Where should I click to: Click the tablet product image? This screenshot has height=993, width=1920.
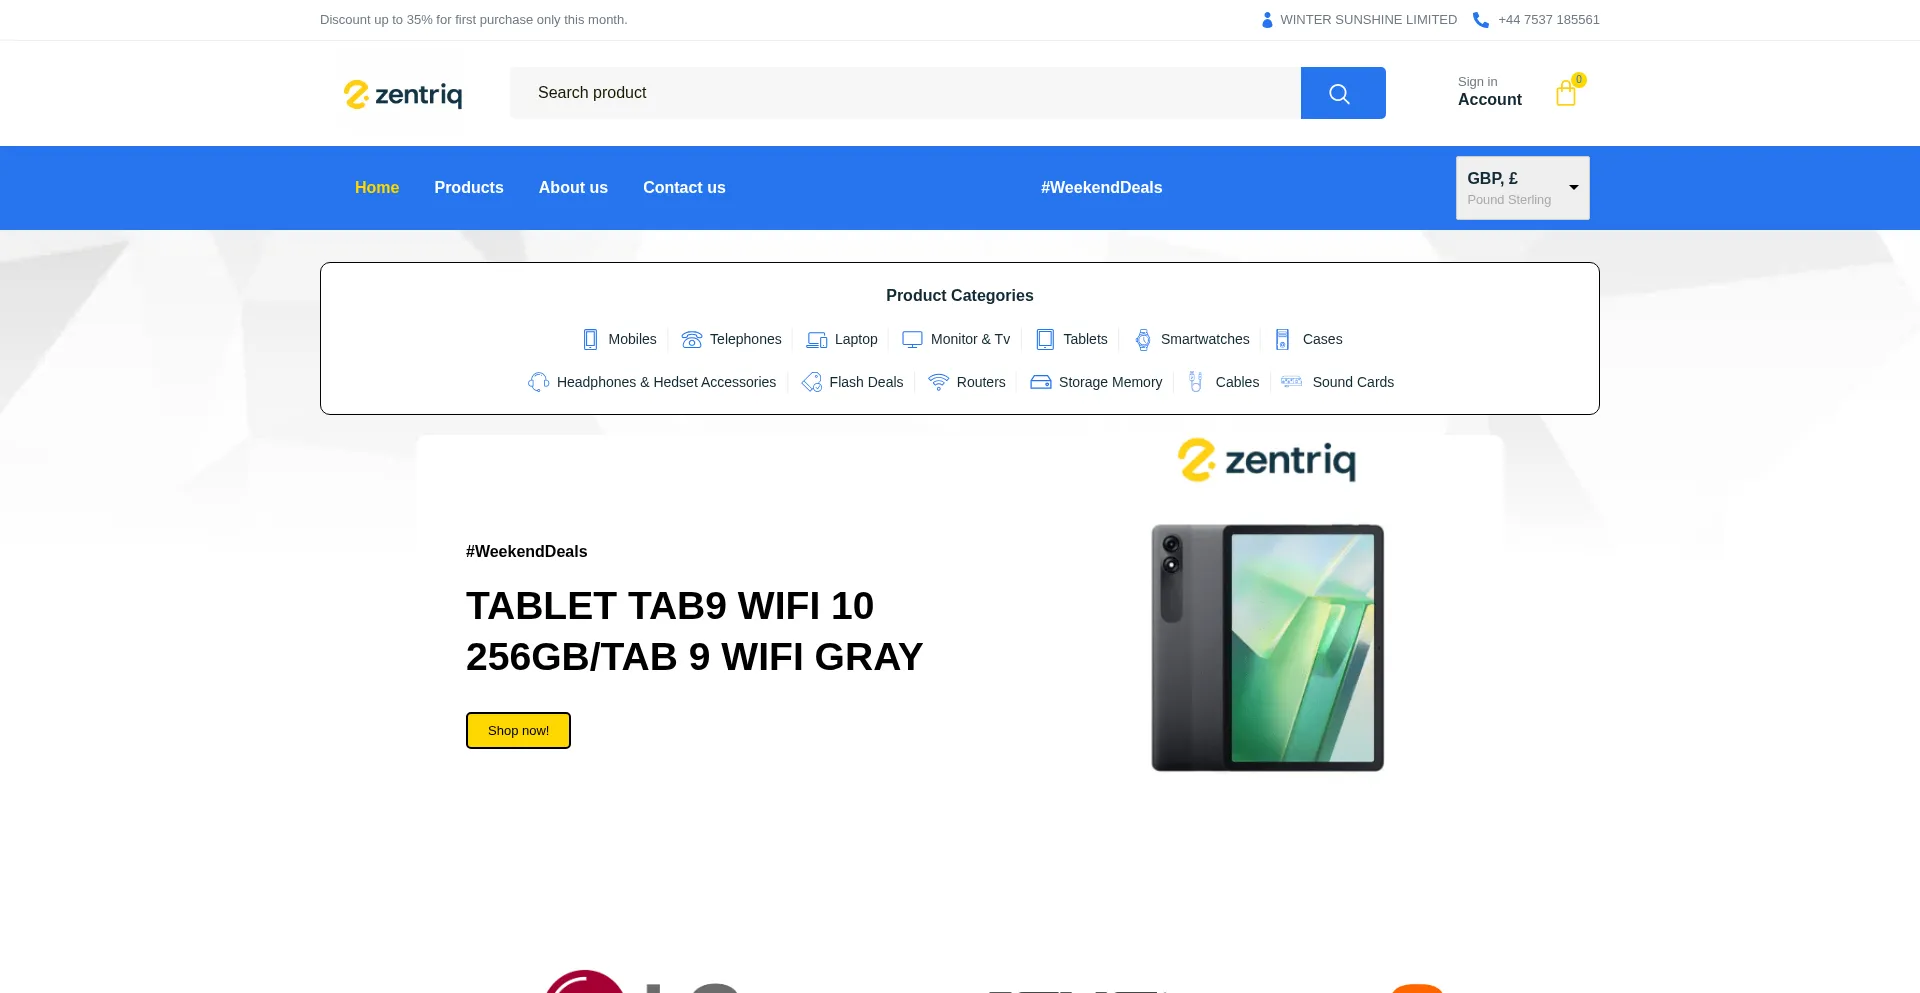tap(1267, 647)
